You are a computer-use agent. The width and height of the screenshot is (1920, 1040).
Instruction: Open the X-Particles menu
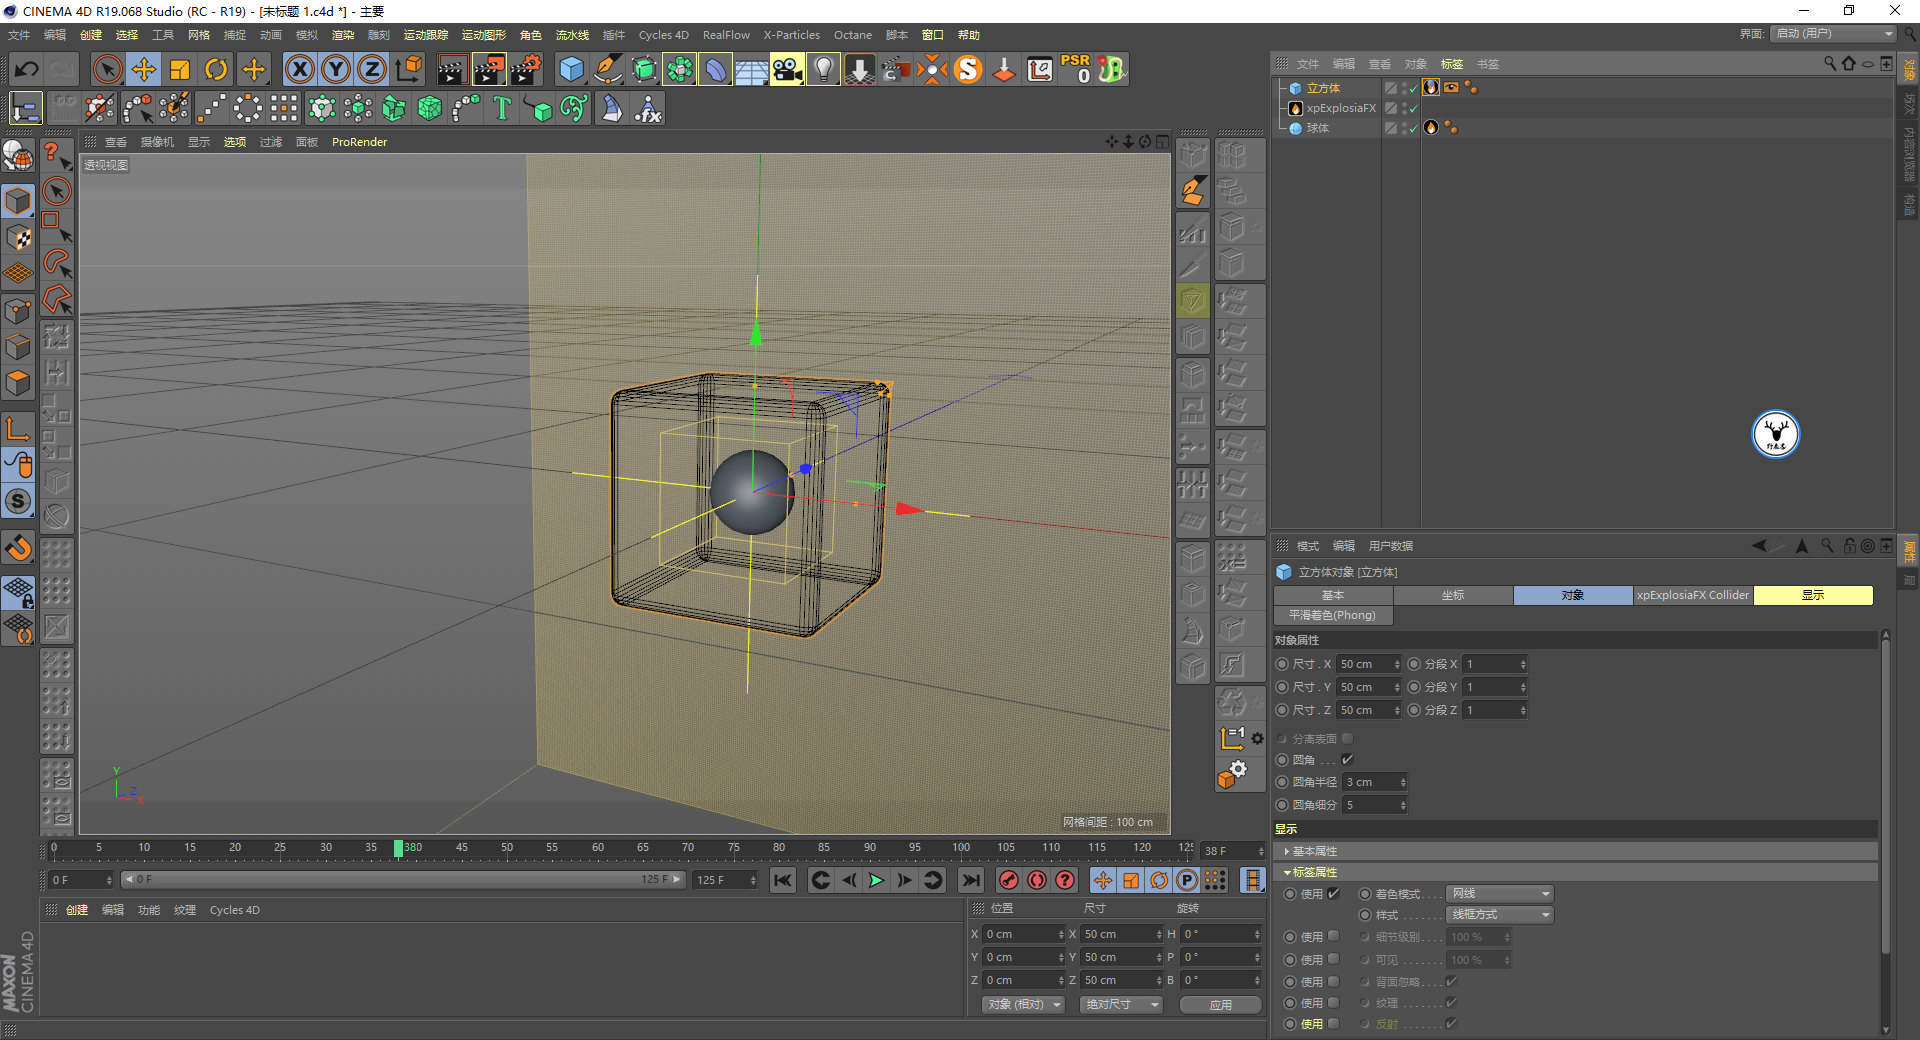(x=792, y=35)
